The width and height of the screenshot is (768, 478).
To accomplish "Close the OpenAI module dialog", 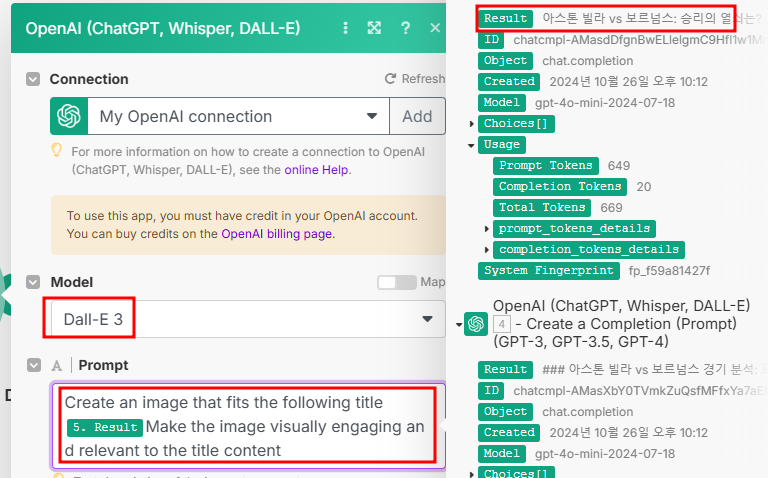I will 435,28.
